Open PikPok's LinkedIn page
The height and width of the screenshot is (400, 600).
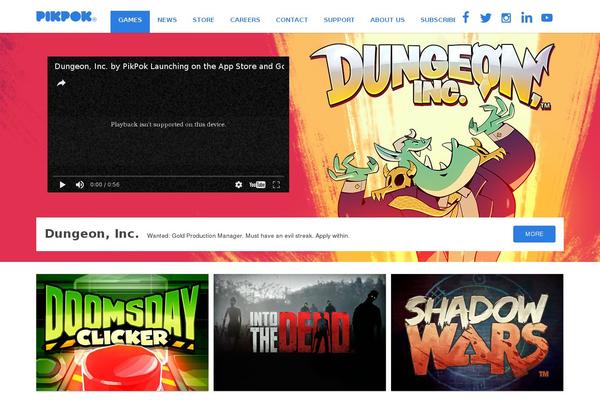tap(527, 18)
